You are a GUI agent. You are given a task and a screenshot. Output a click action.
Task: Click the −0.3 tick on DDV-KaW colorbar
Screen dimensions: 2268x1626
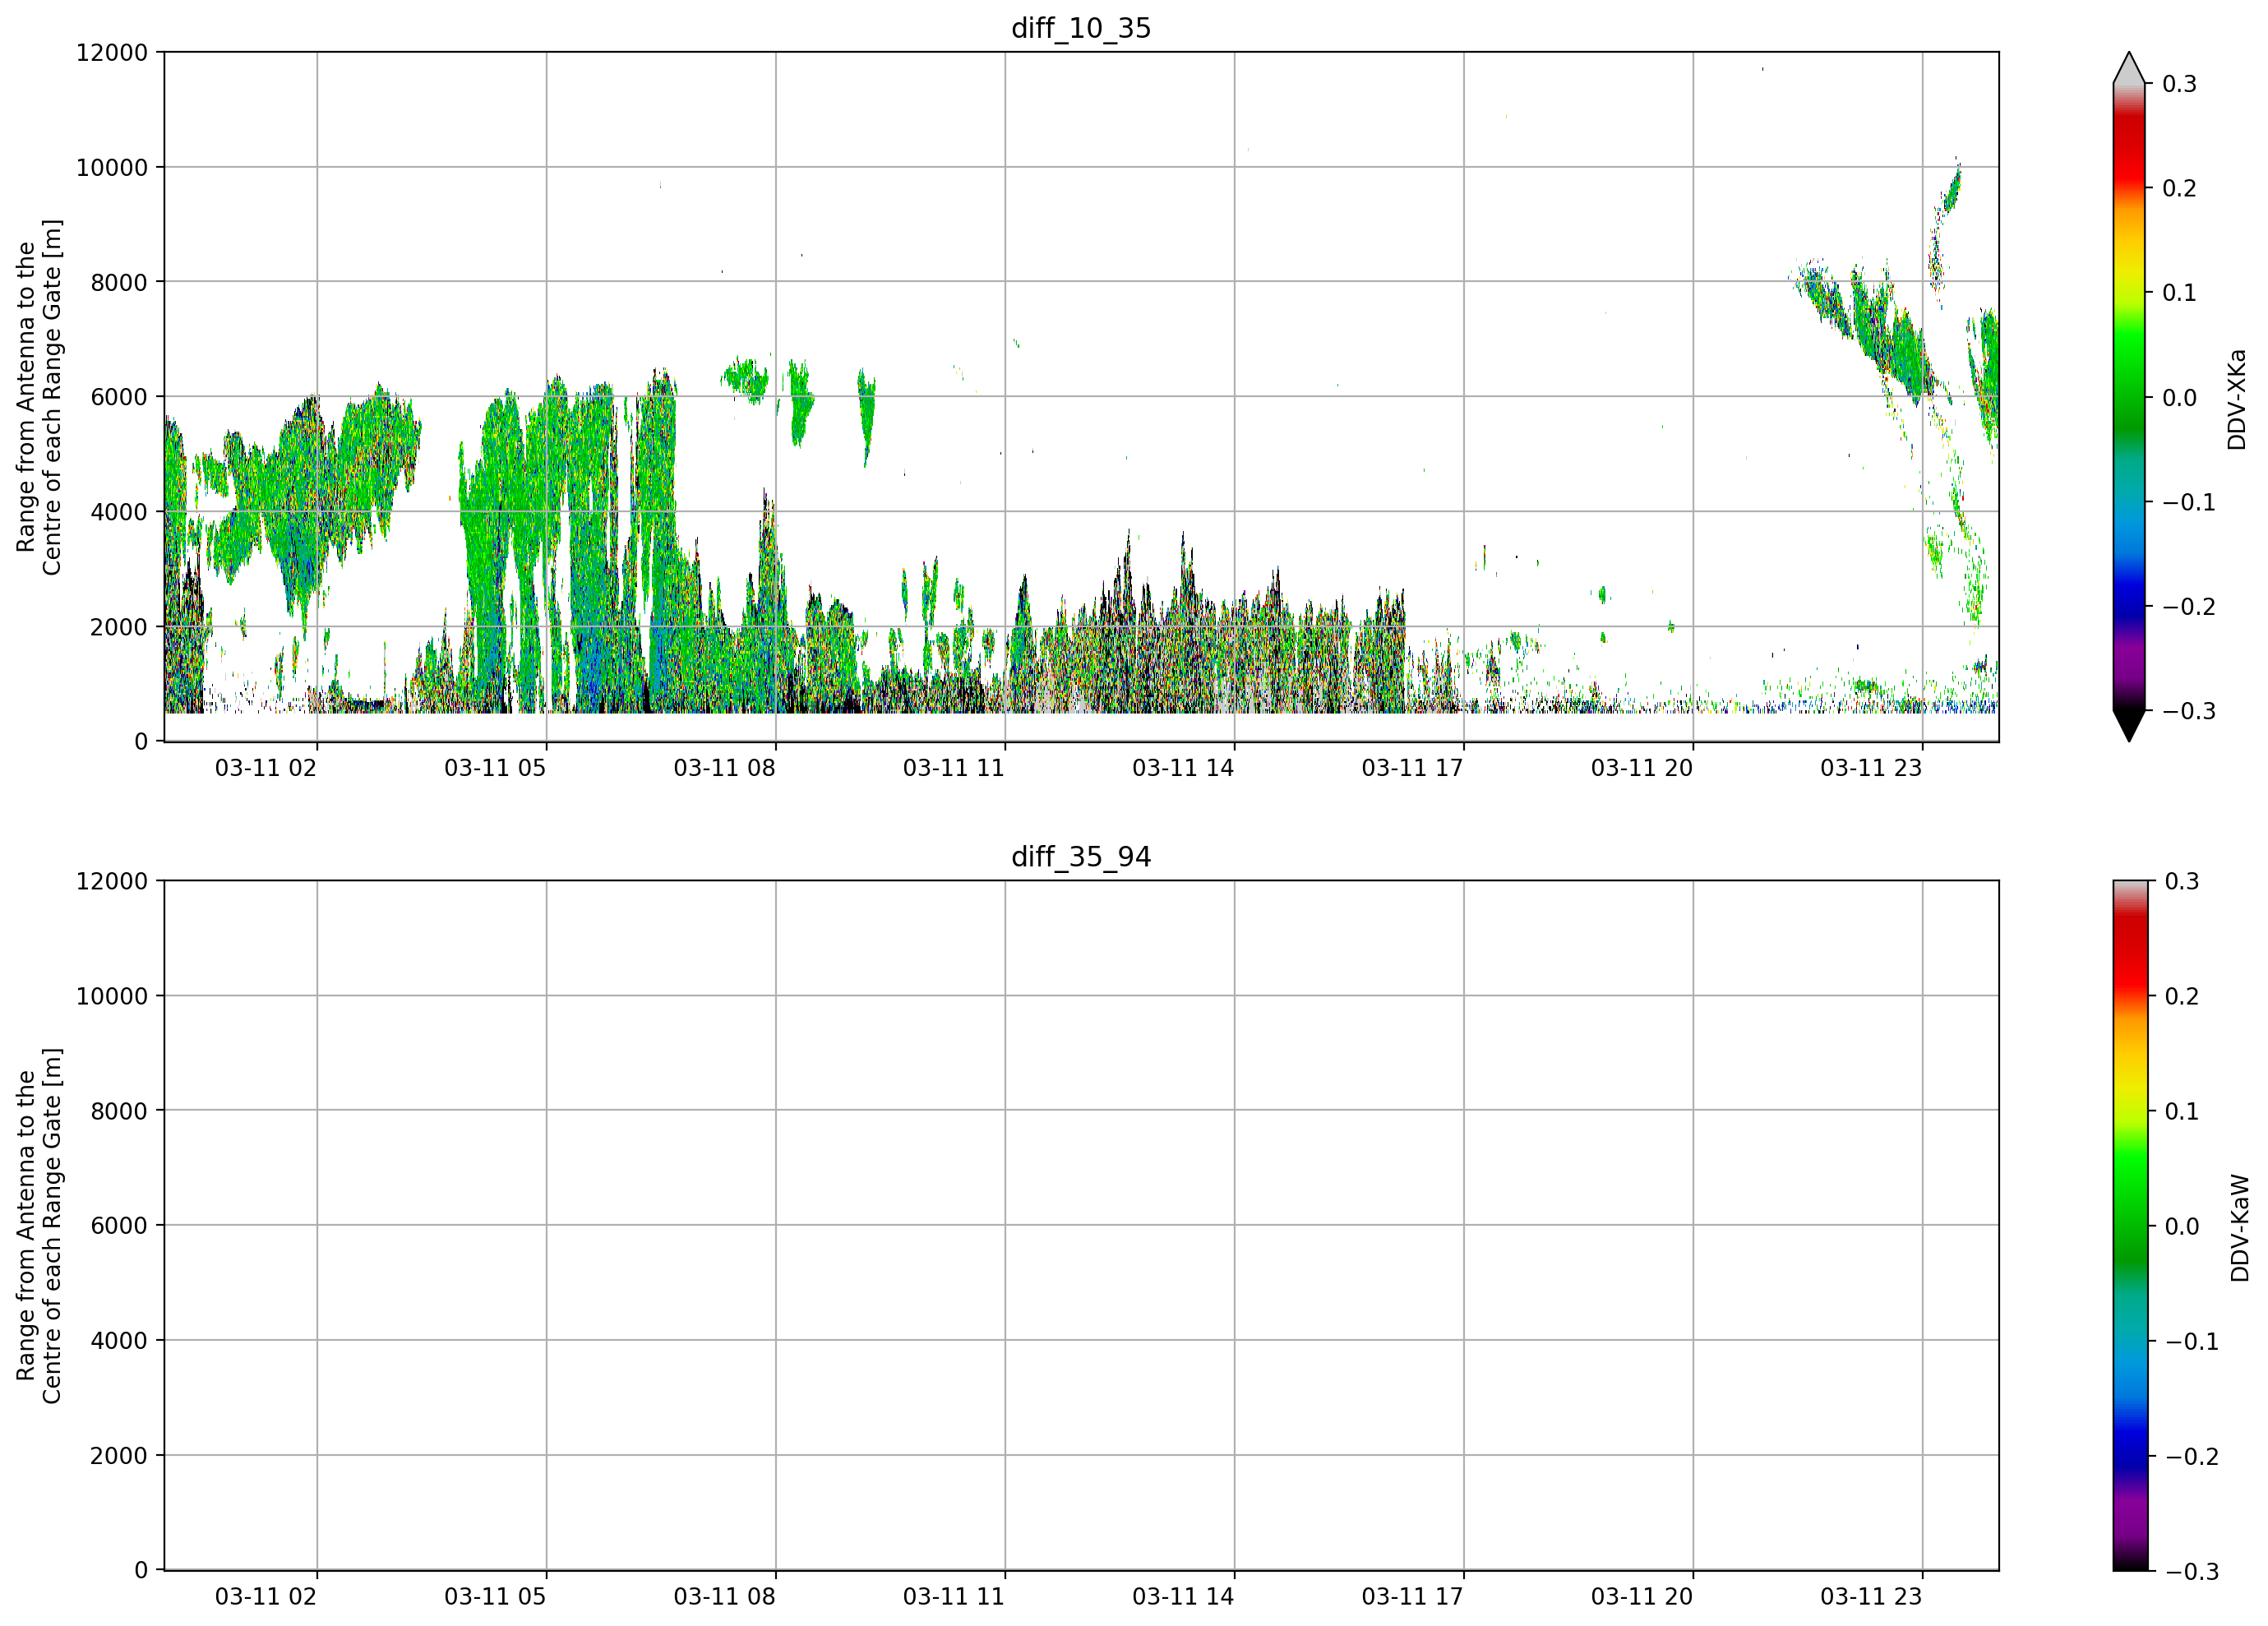tap(2192, 1571)
